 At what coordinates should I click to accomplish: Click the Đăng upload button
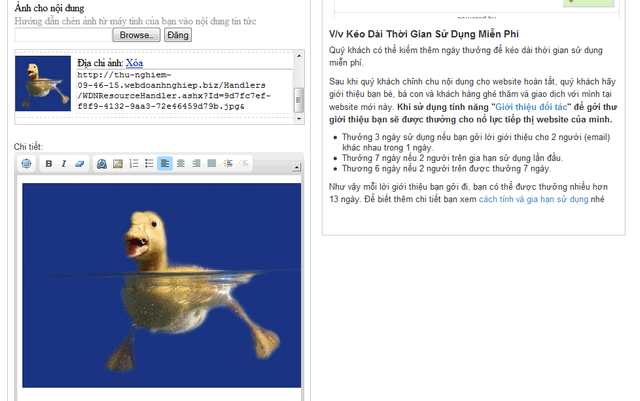pos(178,35)
